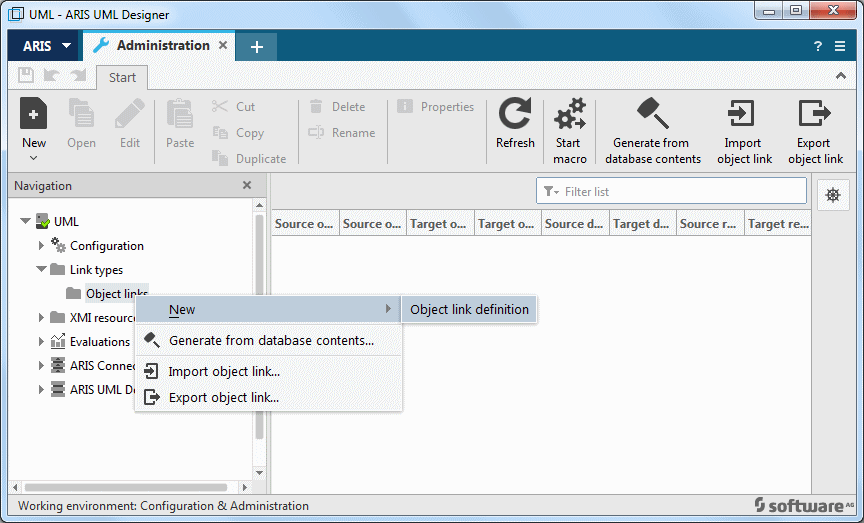This screenshot has height=523, width=864.
Task: Click navigation scrollbar up arrow
Action: click(x=259, y=205)
